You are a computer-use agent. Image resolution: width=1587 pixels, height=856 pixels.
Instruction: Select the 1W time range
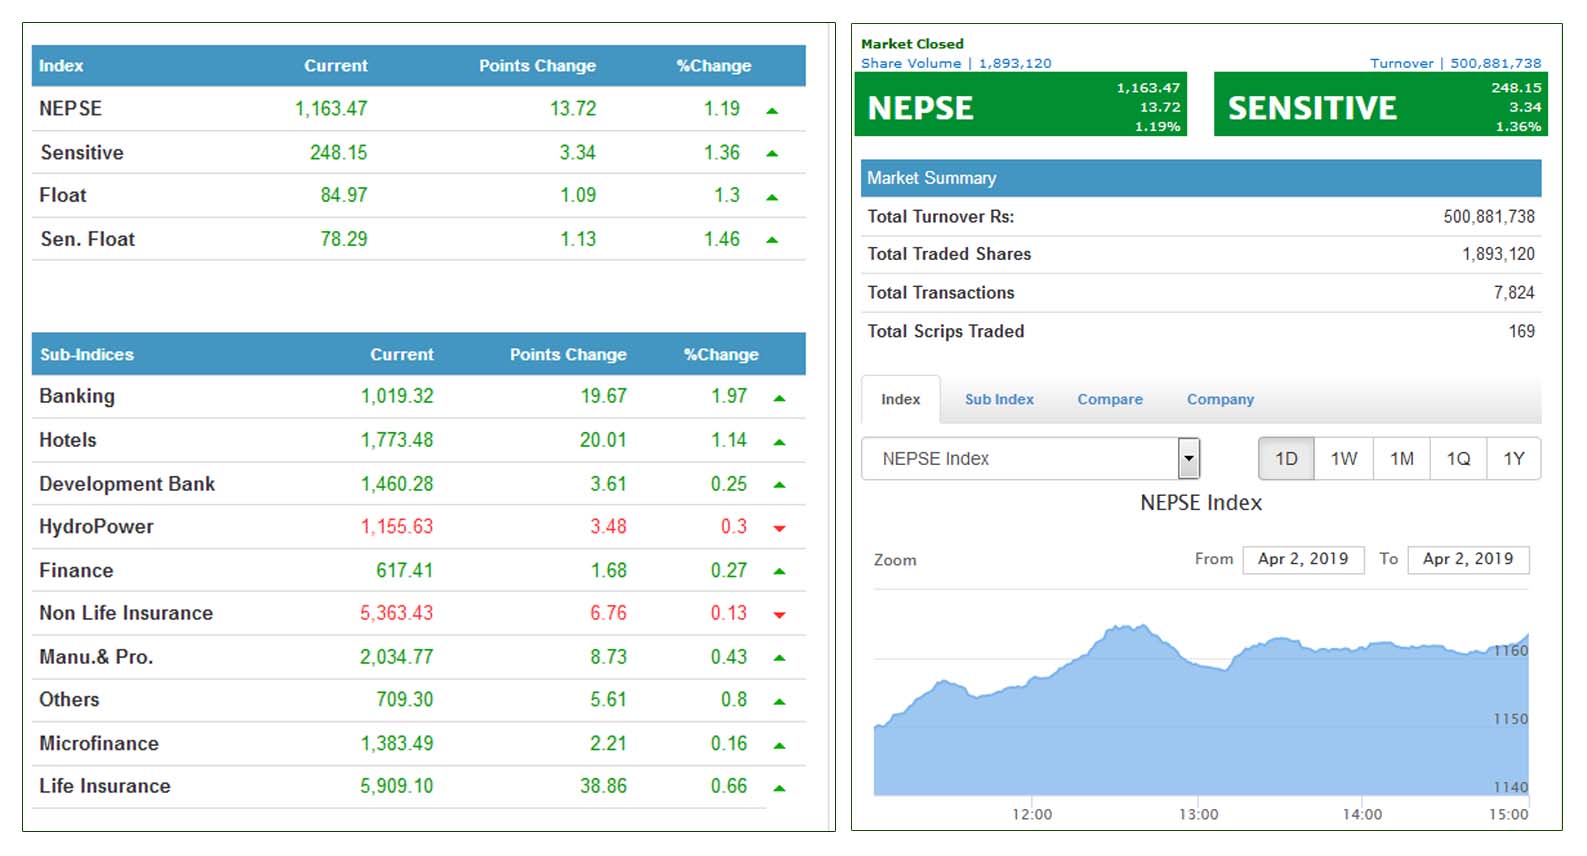point(1344,458)
